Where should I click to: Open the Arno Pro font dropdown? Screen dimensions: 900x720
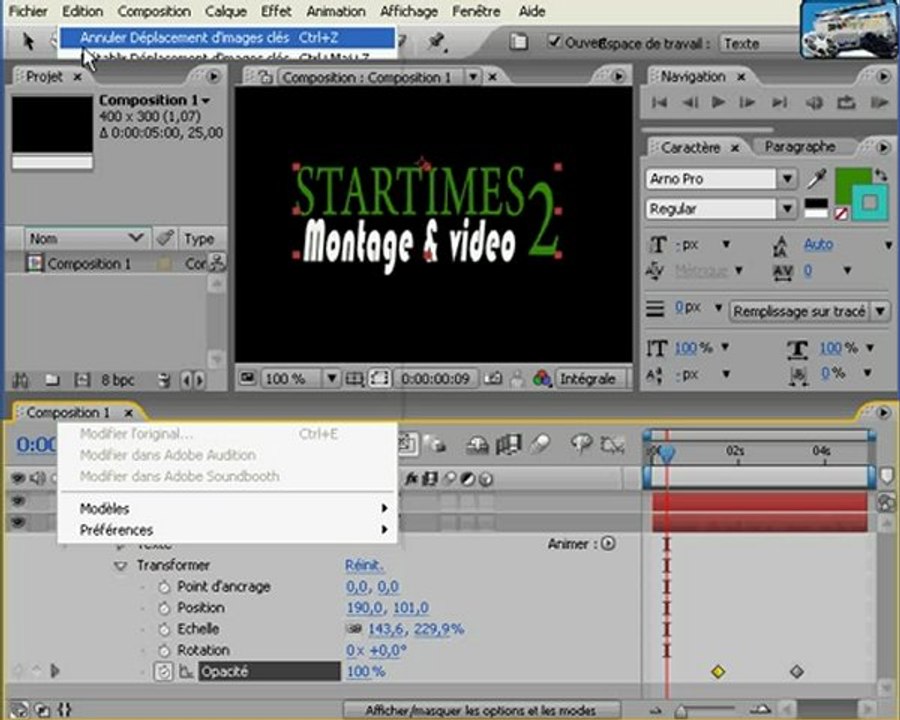click(x=788, y=179)
